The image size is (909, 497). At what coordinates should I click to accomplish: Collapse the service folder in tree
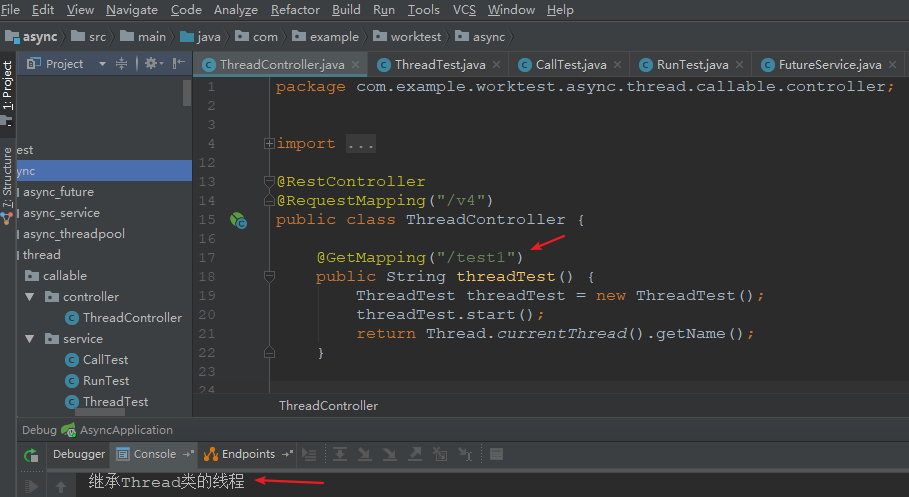click(x=30, y=339)
